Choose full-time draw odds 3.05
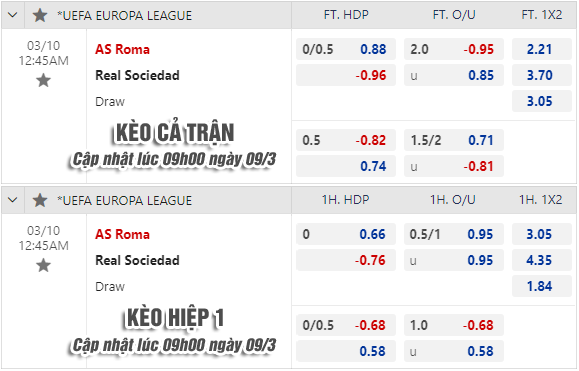579x371 pixels. (x=542, y=101)
